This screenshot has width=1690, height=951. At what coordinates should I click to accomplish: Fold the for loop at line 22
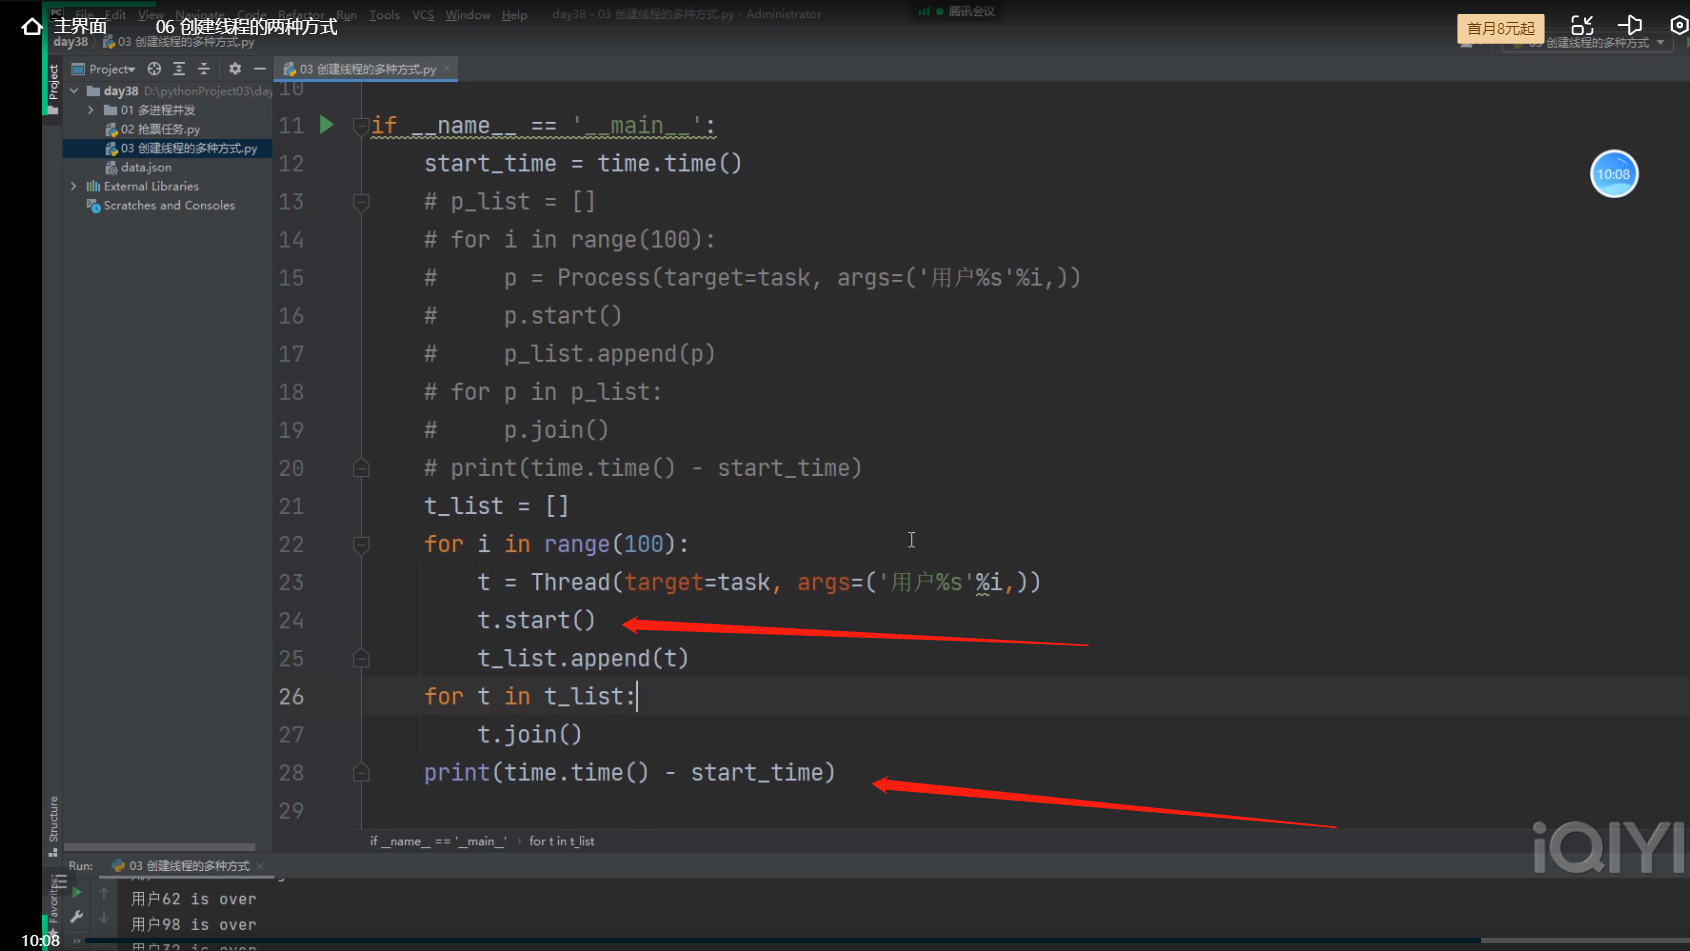(x=361, y=544)
